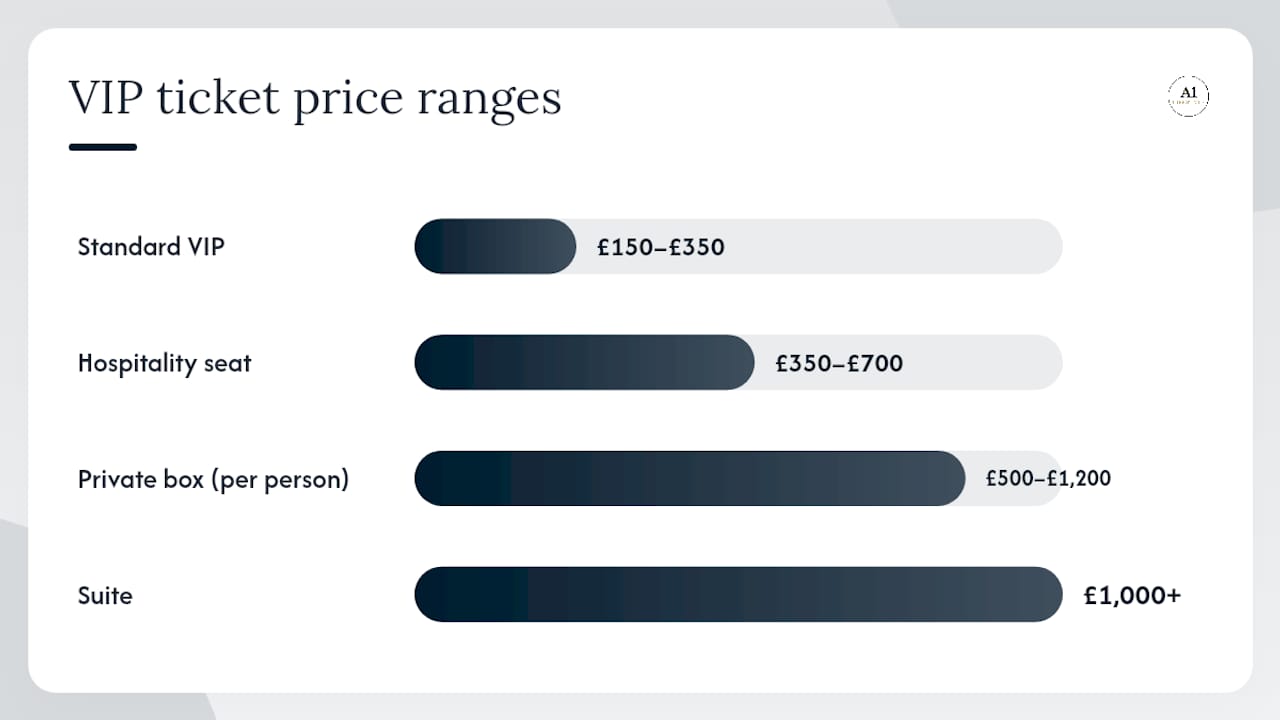Select the £500–£1,200 price text
Viewport: 1280px width, 720px height.
[1048, 479]
